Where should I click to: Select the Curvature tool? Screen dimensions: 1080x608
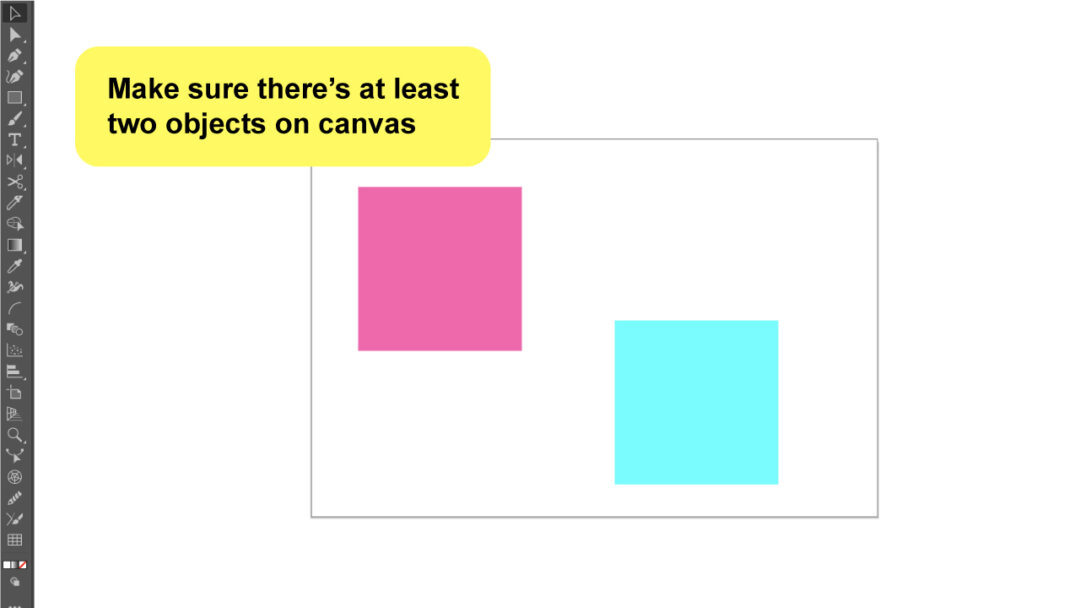click(x=14, y=76)
